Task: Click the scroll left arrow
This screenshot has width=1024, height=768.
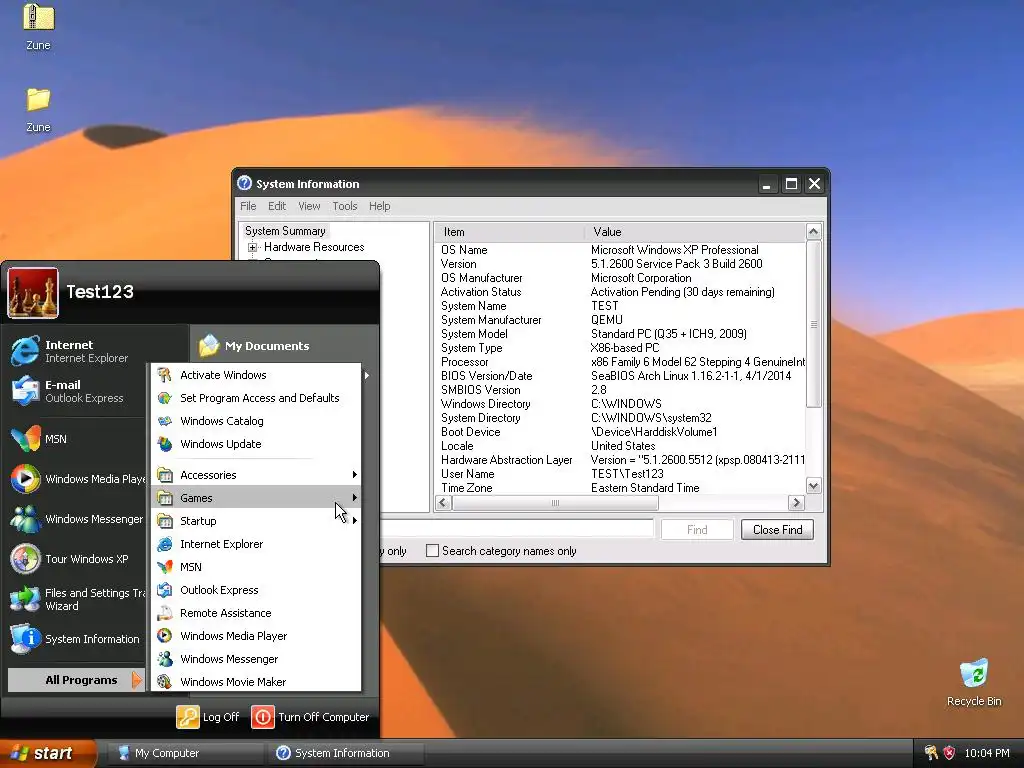Action: [443, 503]
